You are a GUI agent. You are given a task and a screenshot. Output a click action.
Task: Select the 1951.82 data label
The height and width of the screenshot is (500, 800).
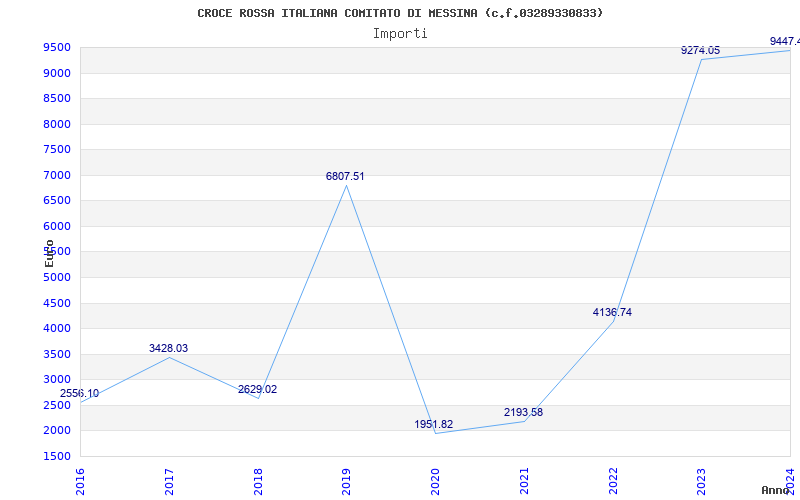point(434,424)
